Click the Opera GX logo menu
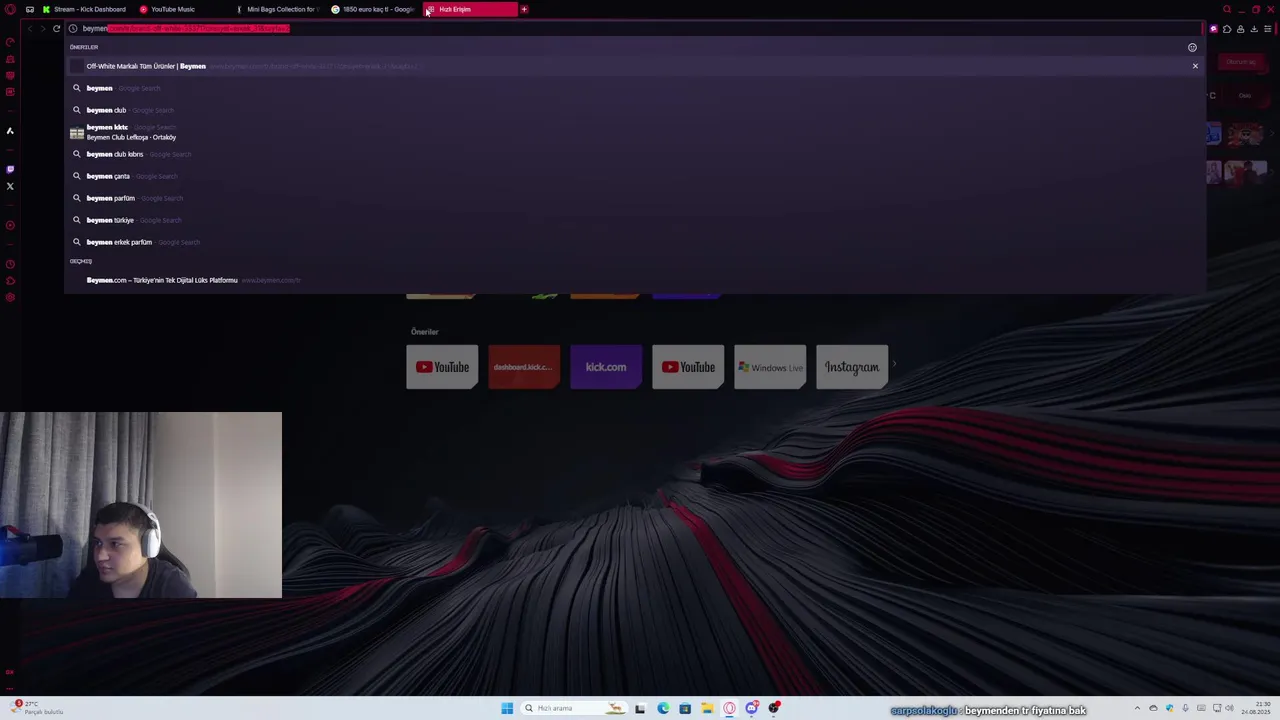Screen dimensions: 1280x720 9,9
